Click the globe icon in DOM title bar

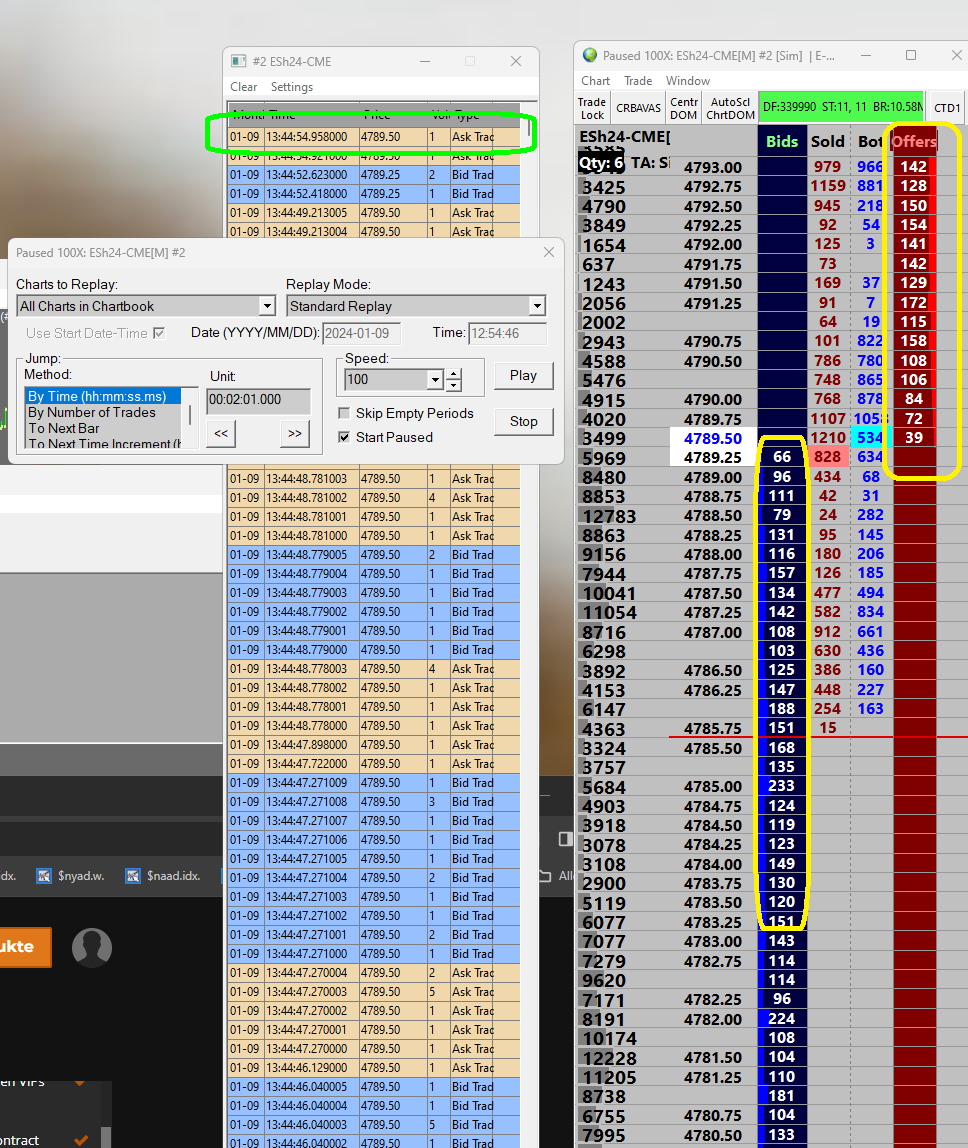coord(589,55)
